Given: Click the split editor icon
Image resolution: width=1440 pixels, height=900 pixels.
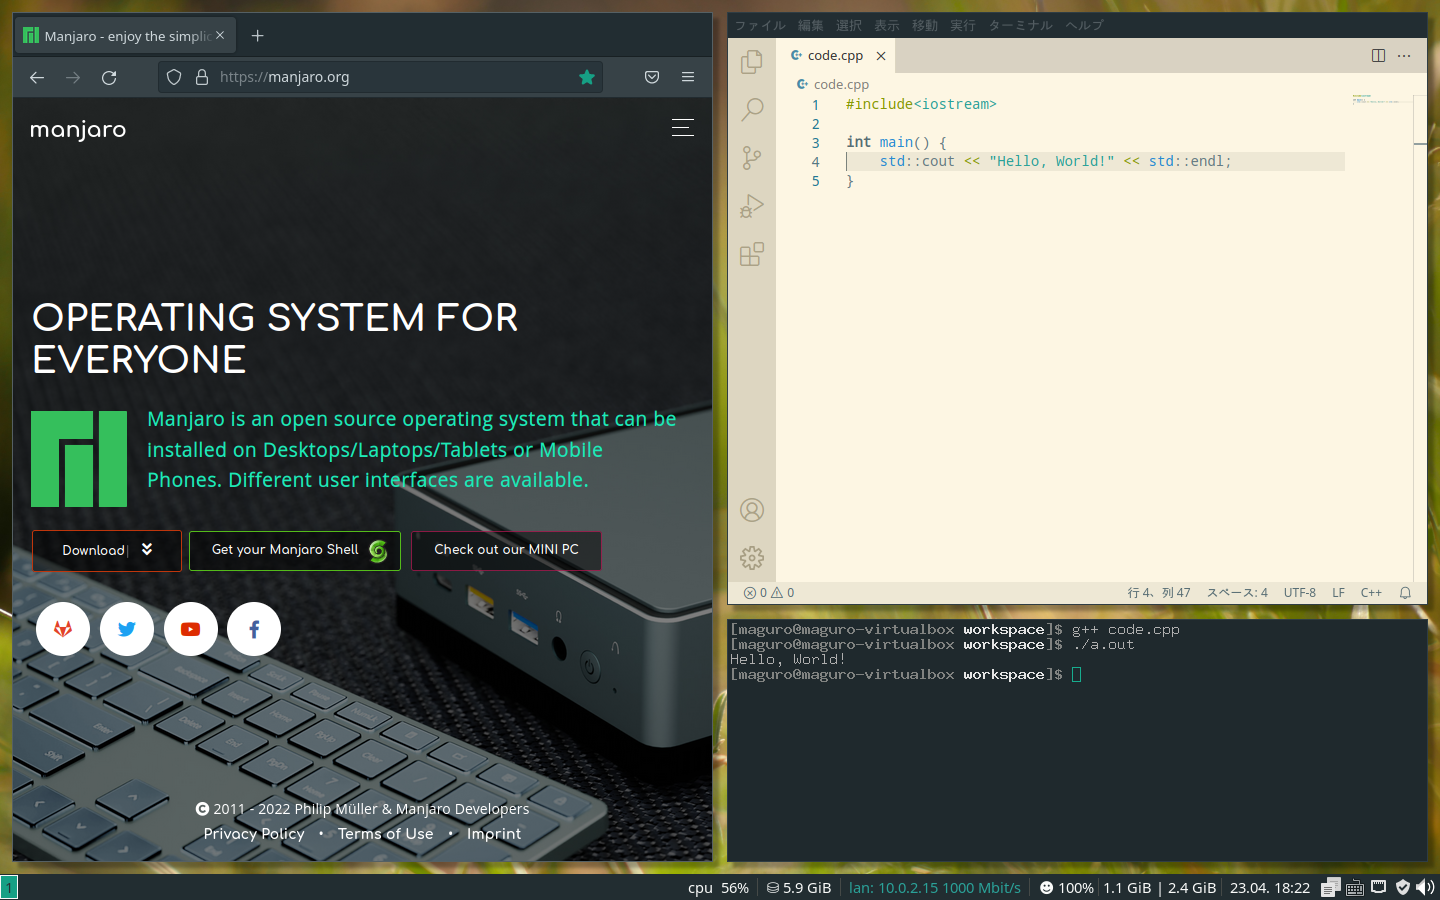Looking at the screenshot, I should (1378, 56).
